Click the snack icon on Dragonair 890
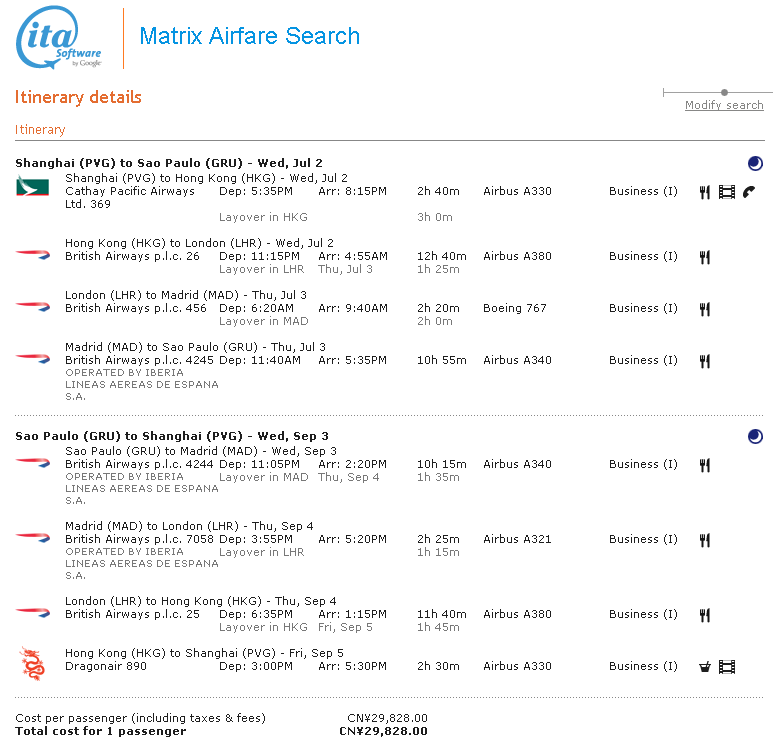Viewport: 773px width, 750px height. (x=704, y=667)
